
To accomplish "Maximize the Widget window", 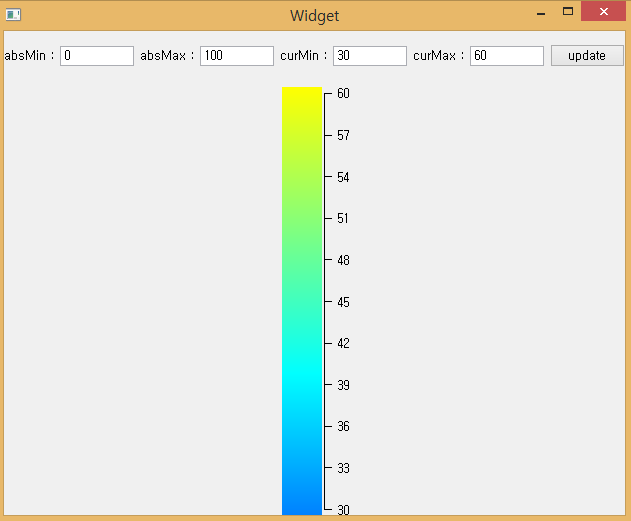I will click(568, 11).
